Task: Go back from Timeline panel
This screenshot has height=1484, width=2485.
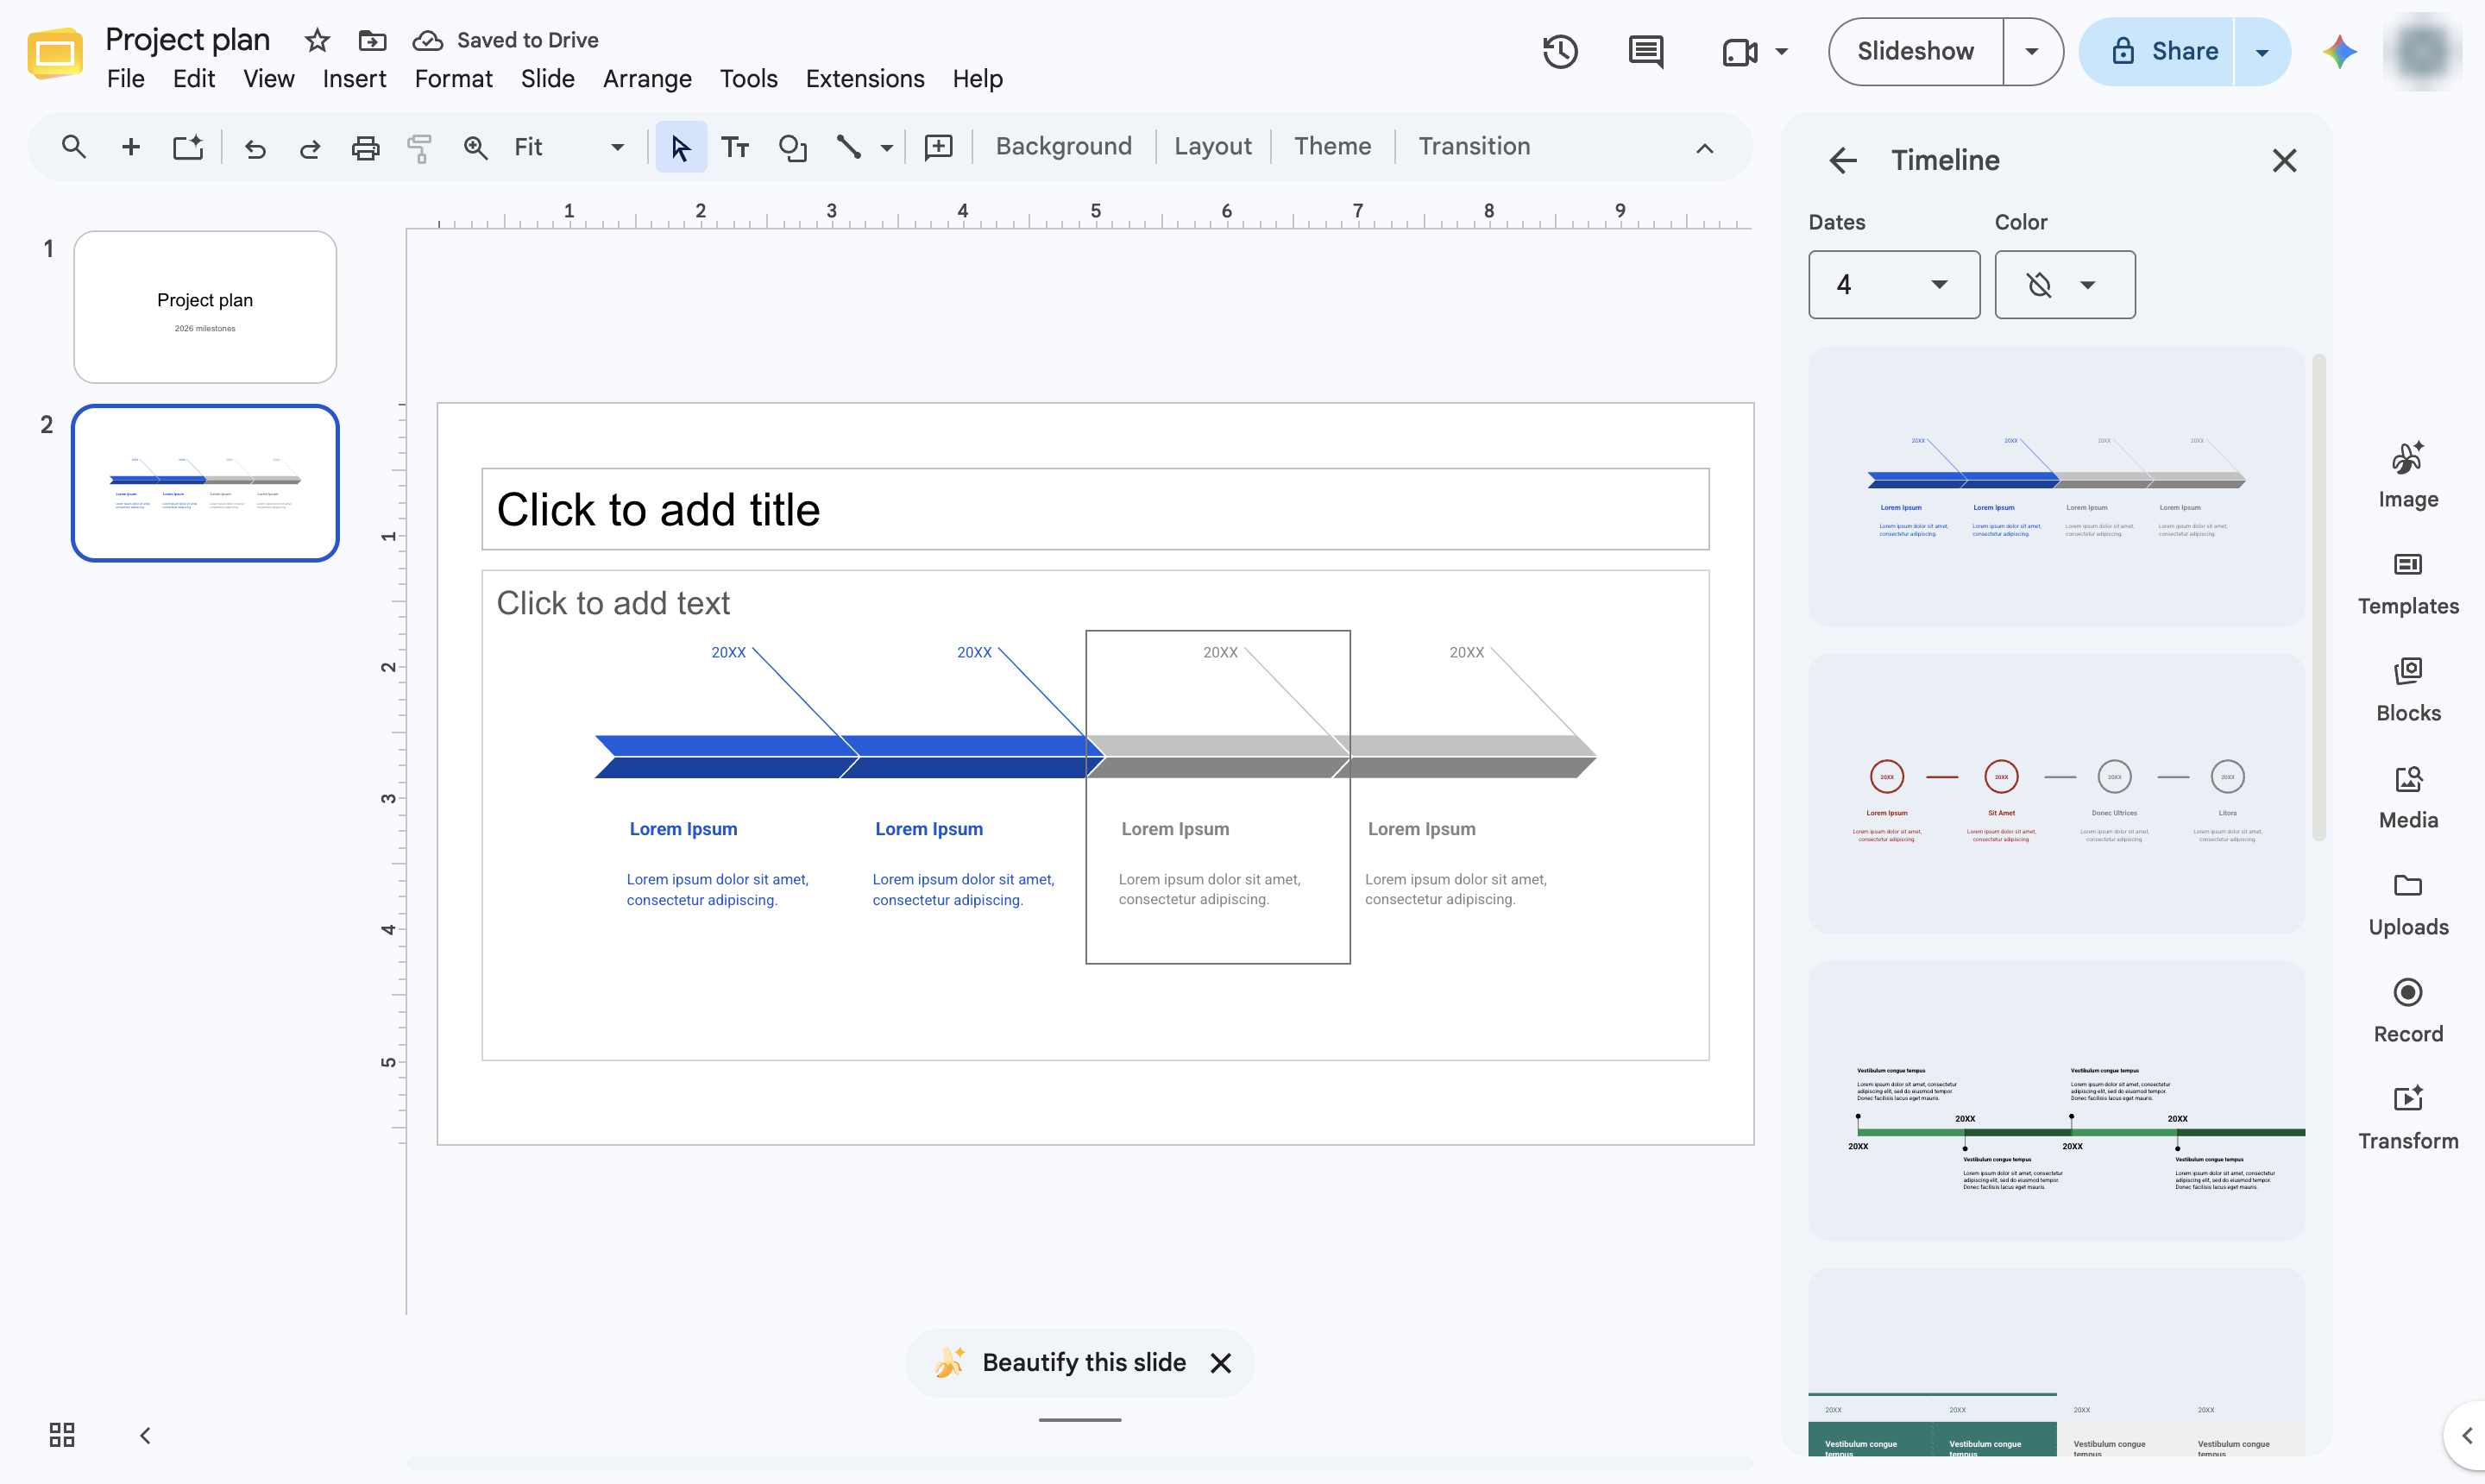Action: pos(1842,160)
